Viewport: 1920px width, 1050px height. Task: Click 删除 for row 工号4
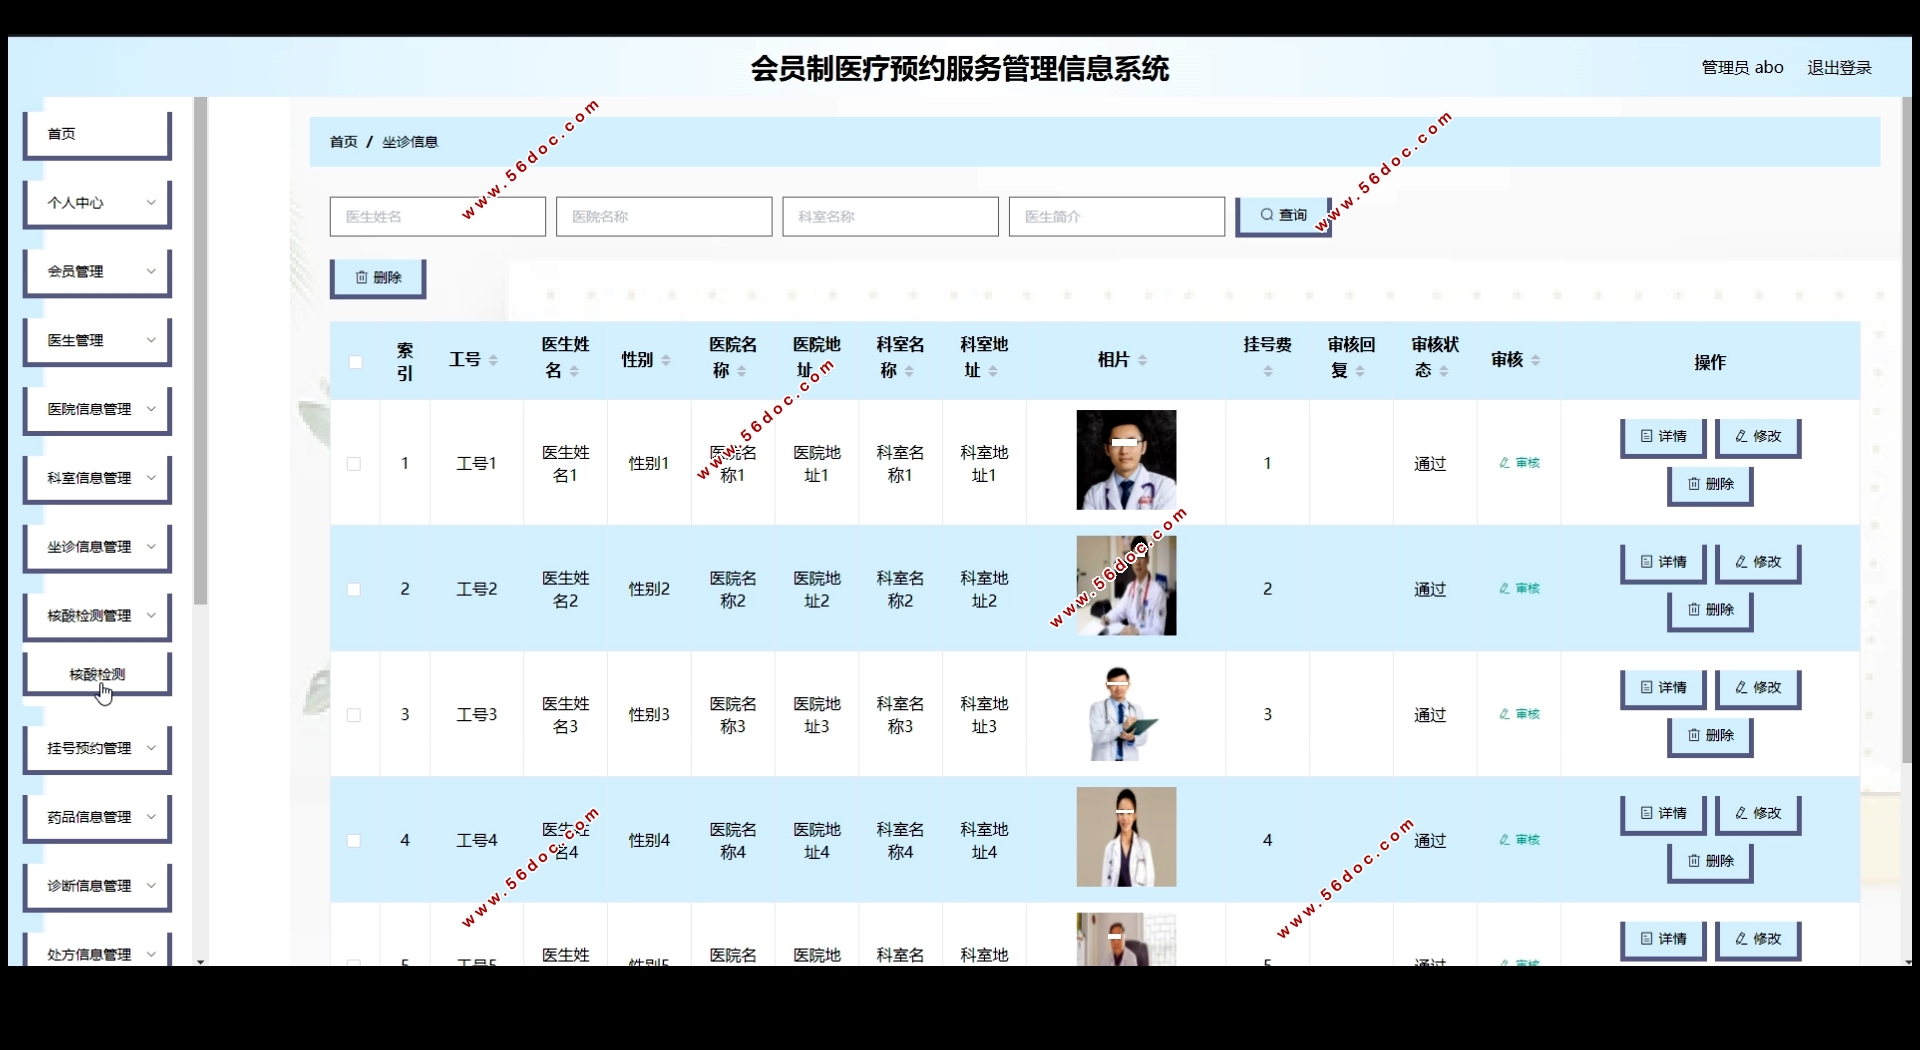tap(1710, 862)
